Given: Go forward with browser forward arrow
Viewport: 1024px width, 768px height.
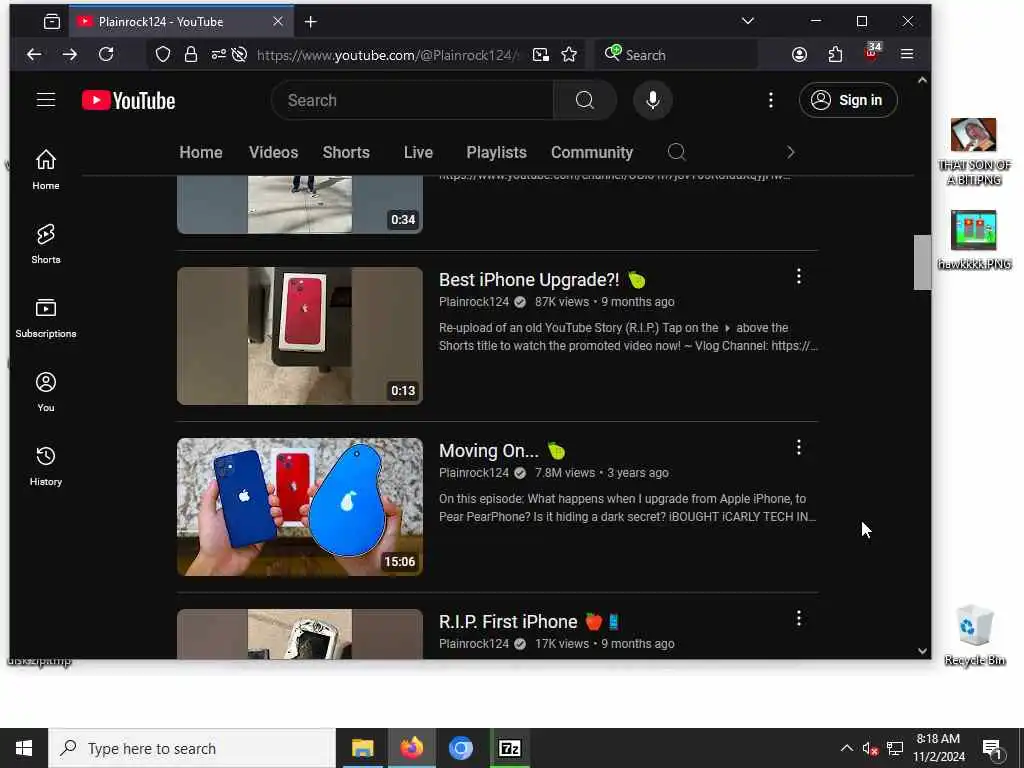Looking at the screenshot, I should point(70,54).
